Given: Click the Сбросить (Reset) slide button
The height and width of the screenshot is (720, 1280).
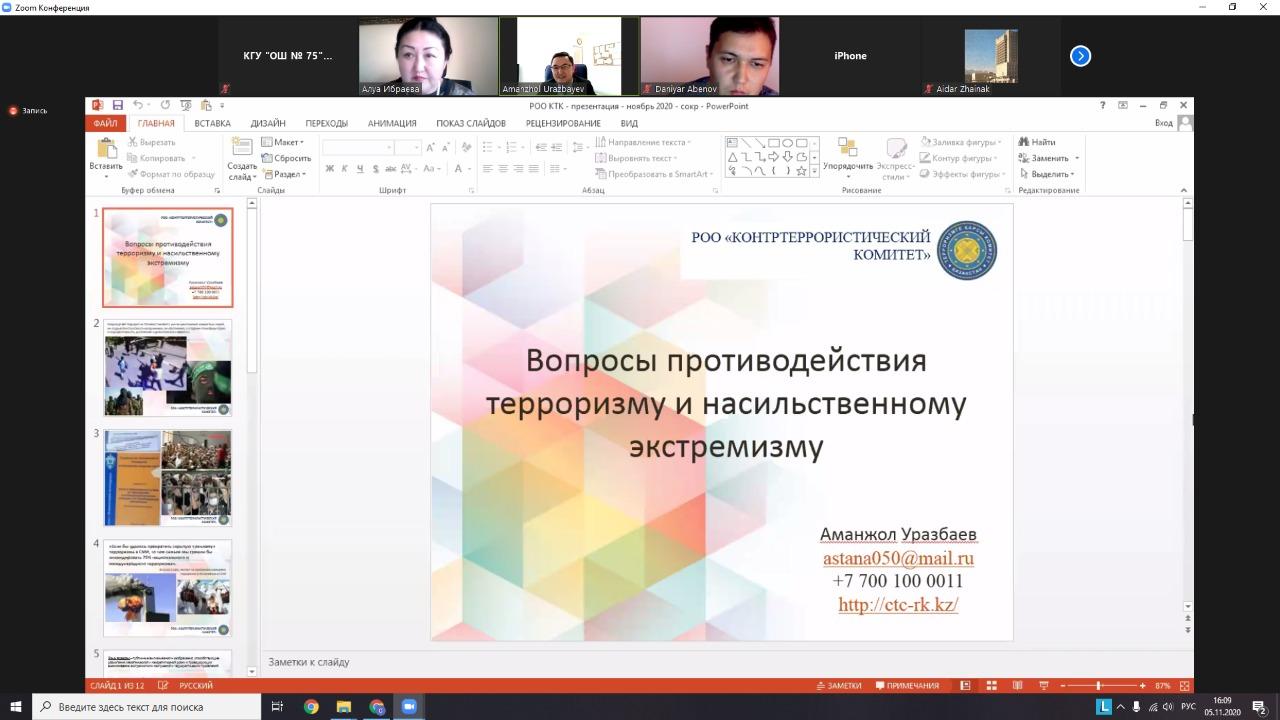Looking at the screenshot, I should [x=286, y=158].
